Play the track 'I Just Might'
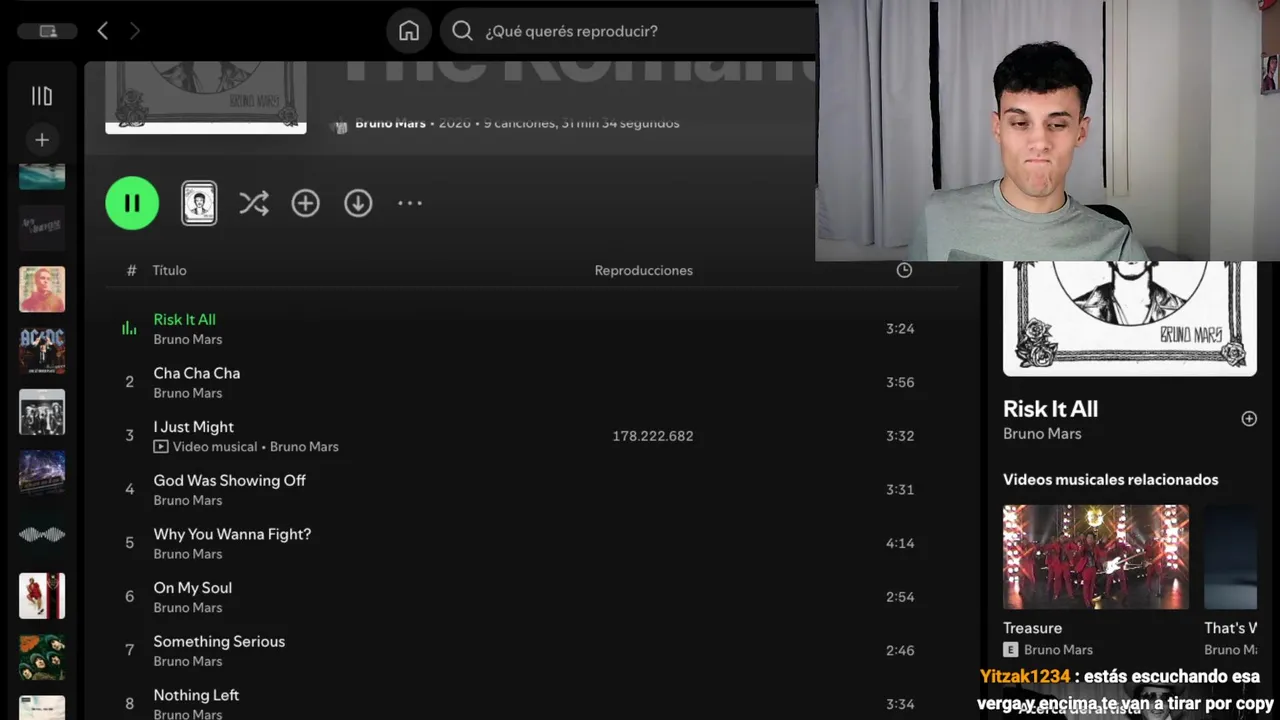 tap(193, 427)
